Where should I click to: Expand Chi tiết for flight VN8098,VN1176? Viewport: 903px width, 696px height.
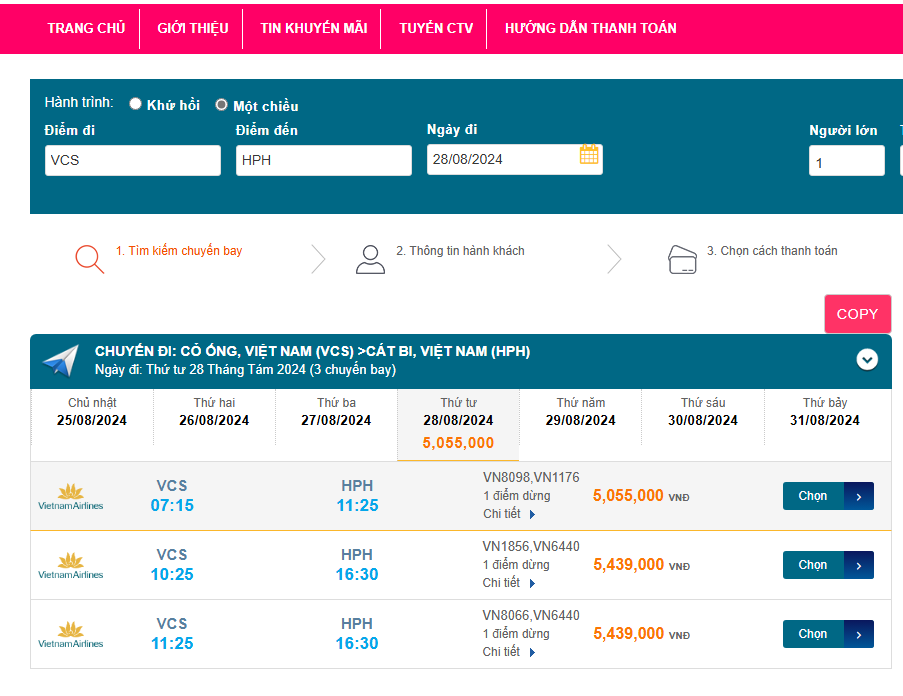click(509, 514)
